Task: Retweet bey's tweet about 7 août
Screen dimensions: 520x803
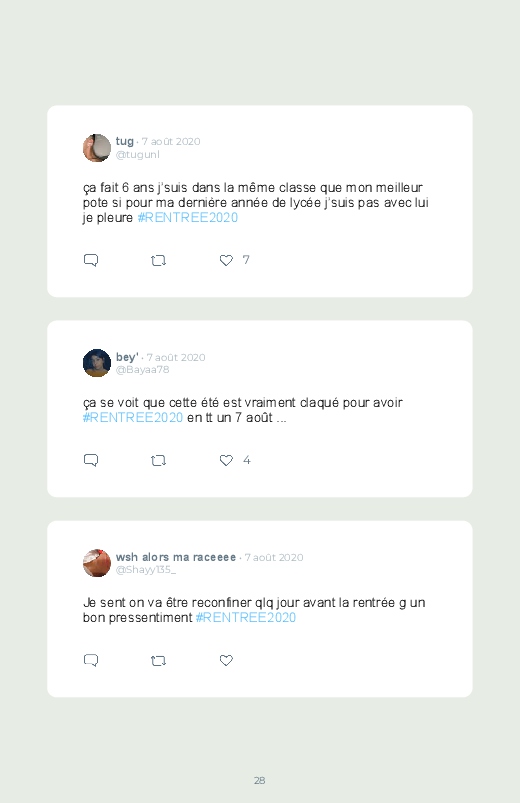Action: 158,460
